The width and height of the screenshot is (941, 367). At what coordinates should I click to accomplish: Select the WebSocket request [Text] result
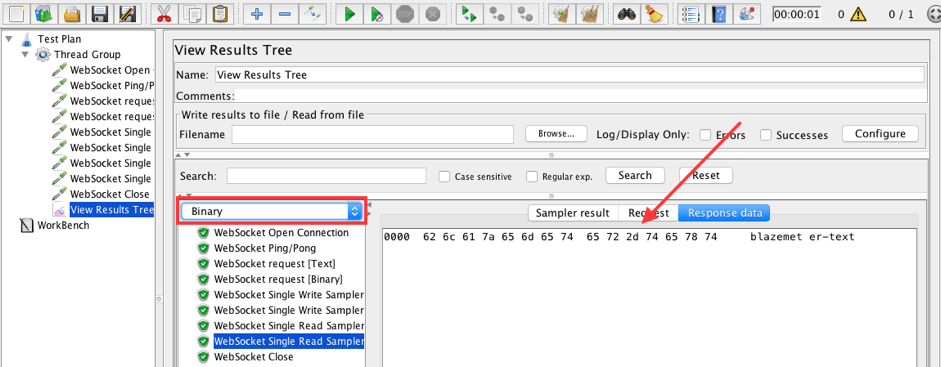(274, 264)
